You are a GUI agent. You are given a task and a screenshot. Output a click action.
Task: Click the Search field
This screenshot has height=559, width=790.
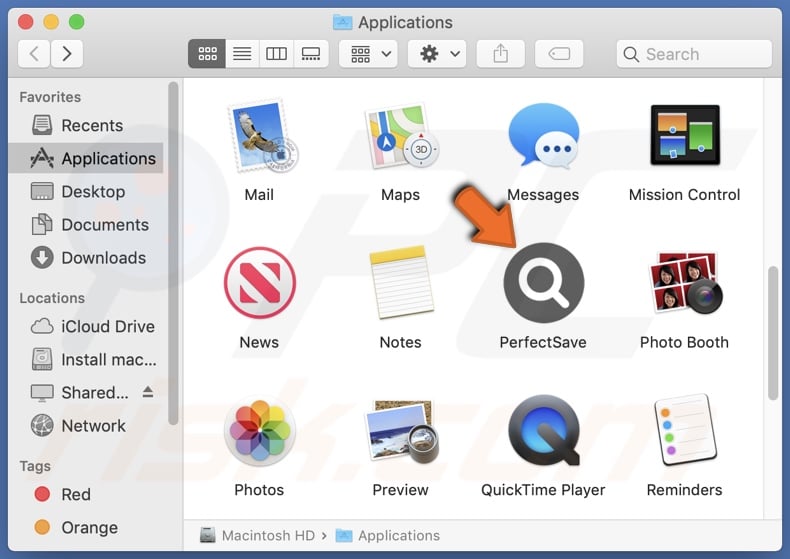(x=694, y=54)
